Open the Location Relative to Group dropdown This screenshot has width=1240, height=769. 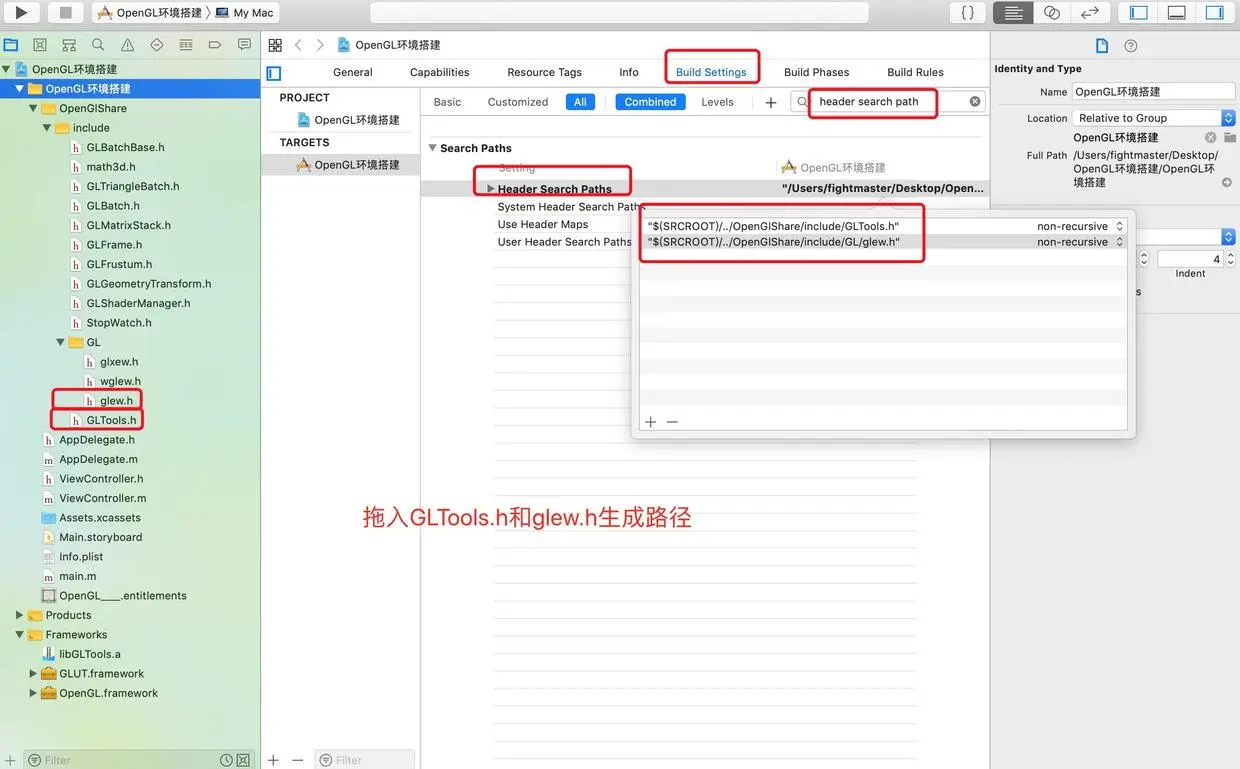click(1154, 118)
